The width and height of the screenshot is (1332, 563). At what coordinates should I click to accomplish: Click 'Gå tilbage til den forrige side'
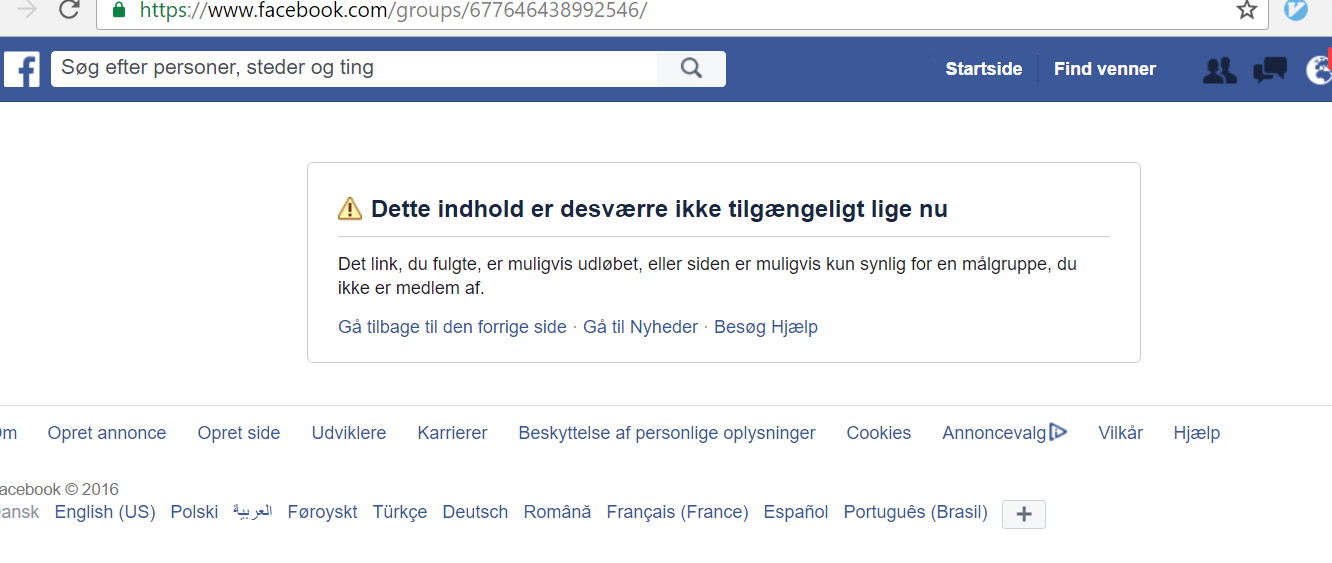[x=452, y=327]
